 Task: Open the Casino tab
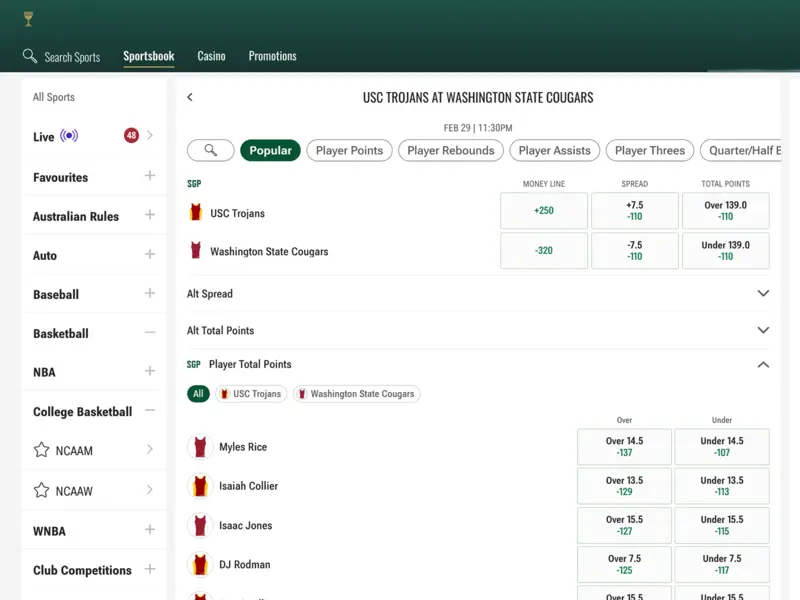(211, 56)
